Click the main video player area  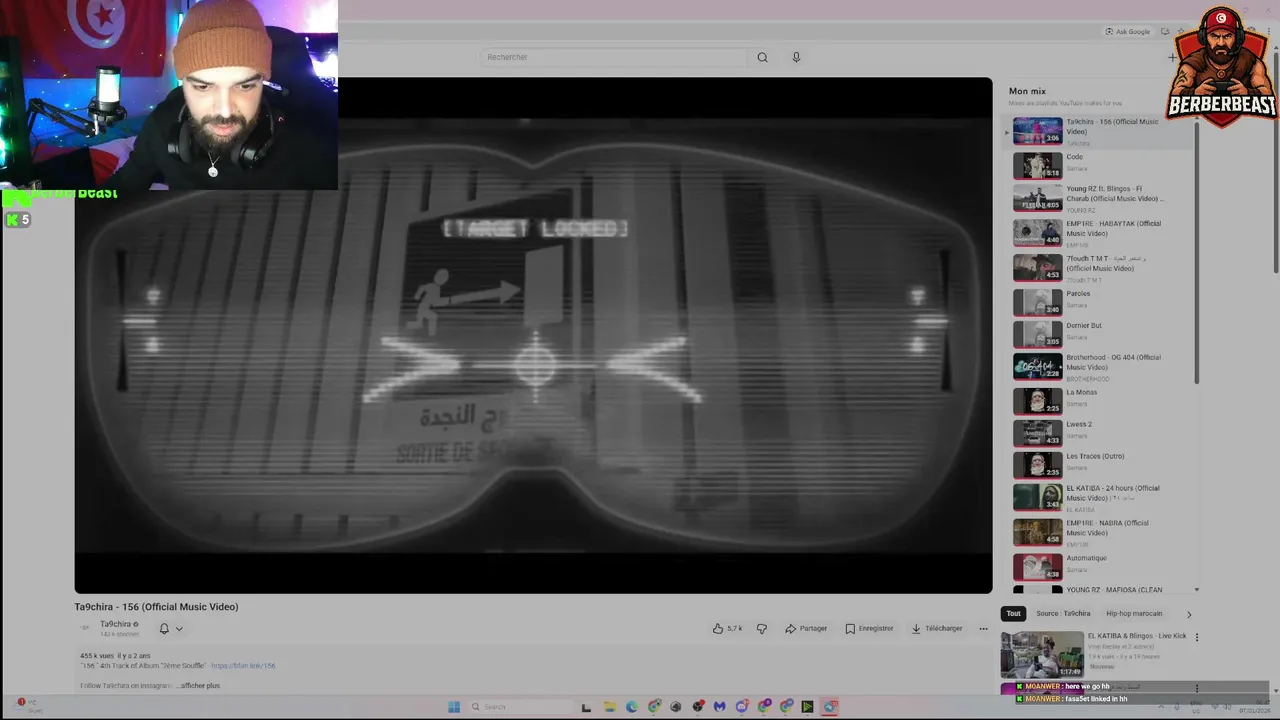point(533,335)
